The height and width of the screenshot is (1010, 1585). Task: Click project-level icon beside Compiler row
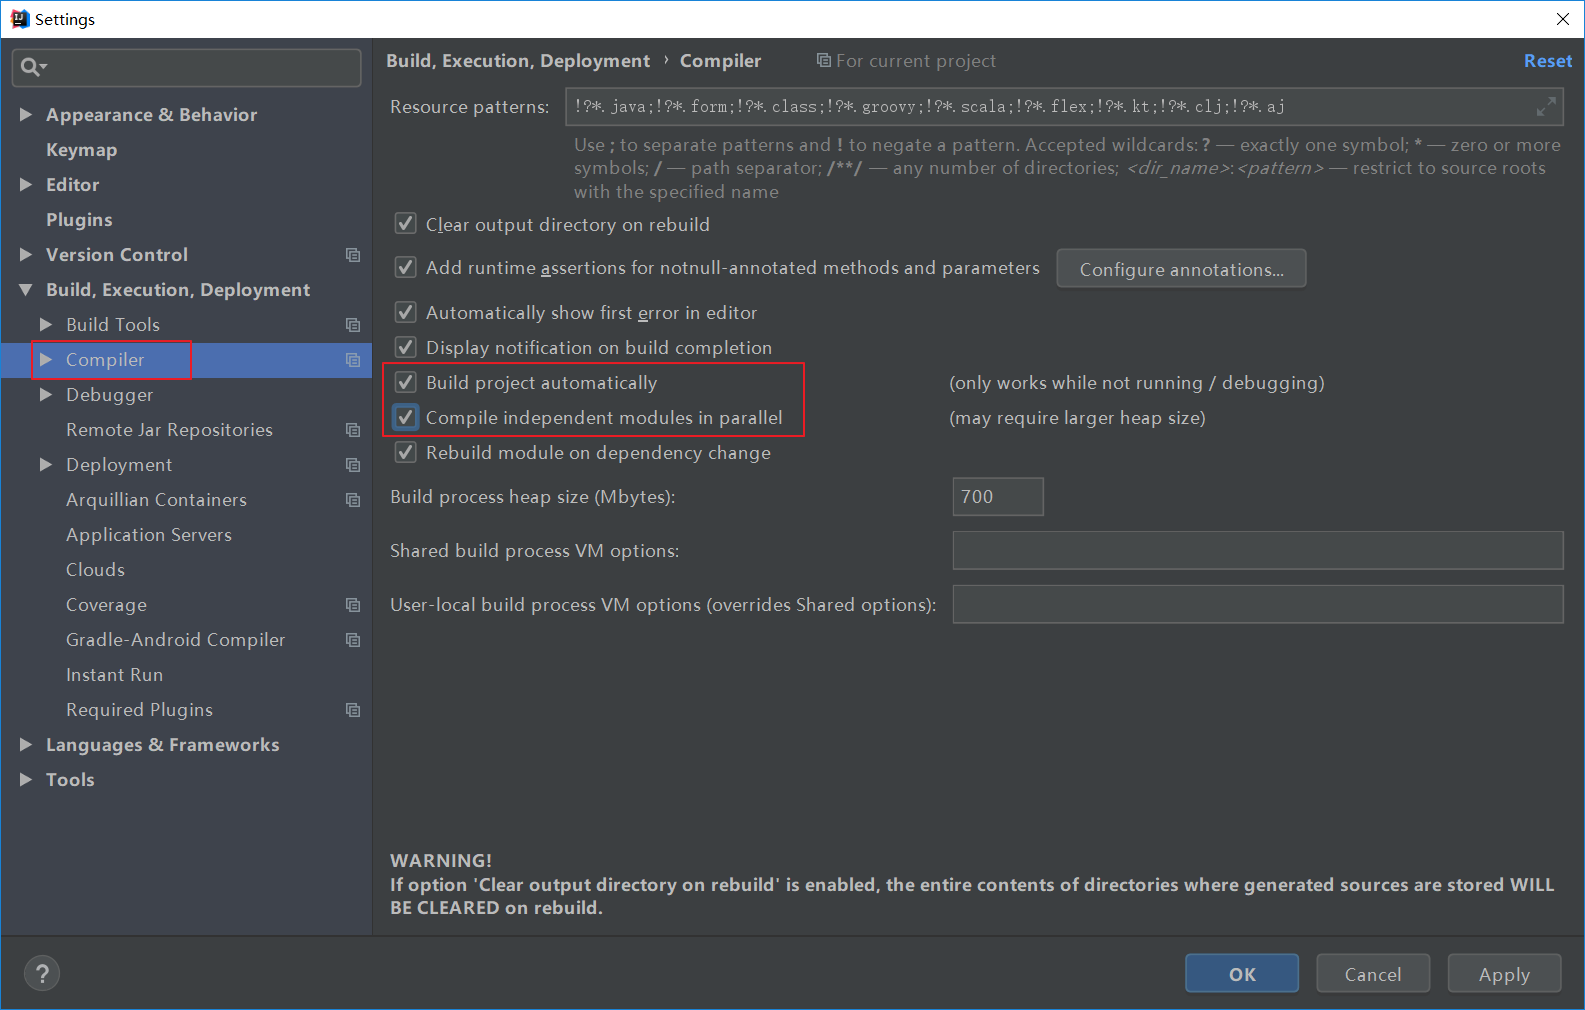coord(353,360)
